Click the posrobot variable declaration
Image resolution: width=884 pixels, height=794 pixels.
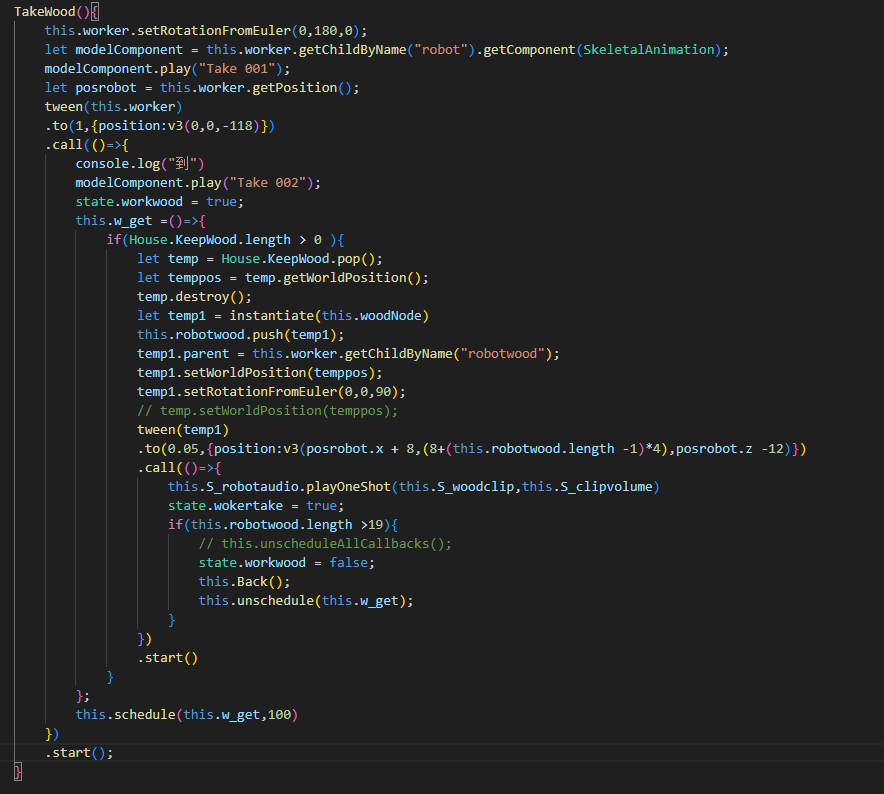[106, 88]
